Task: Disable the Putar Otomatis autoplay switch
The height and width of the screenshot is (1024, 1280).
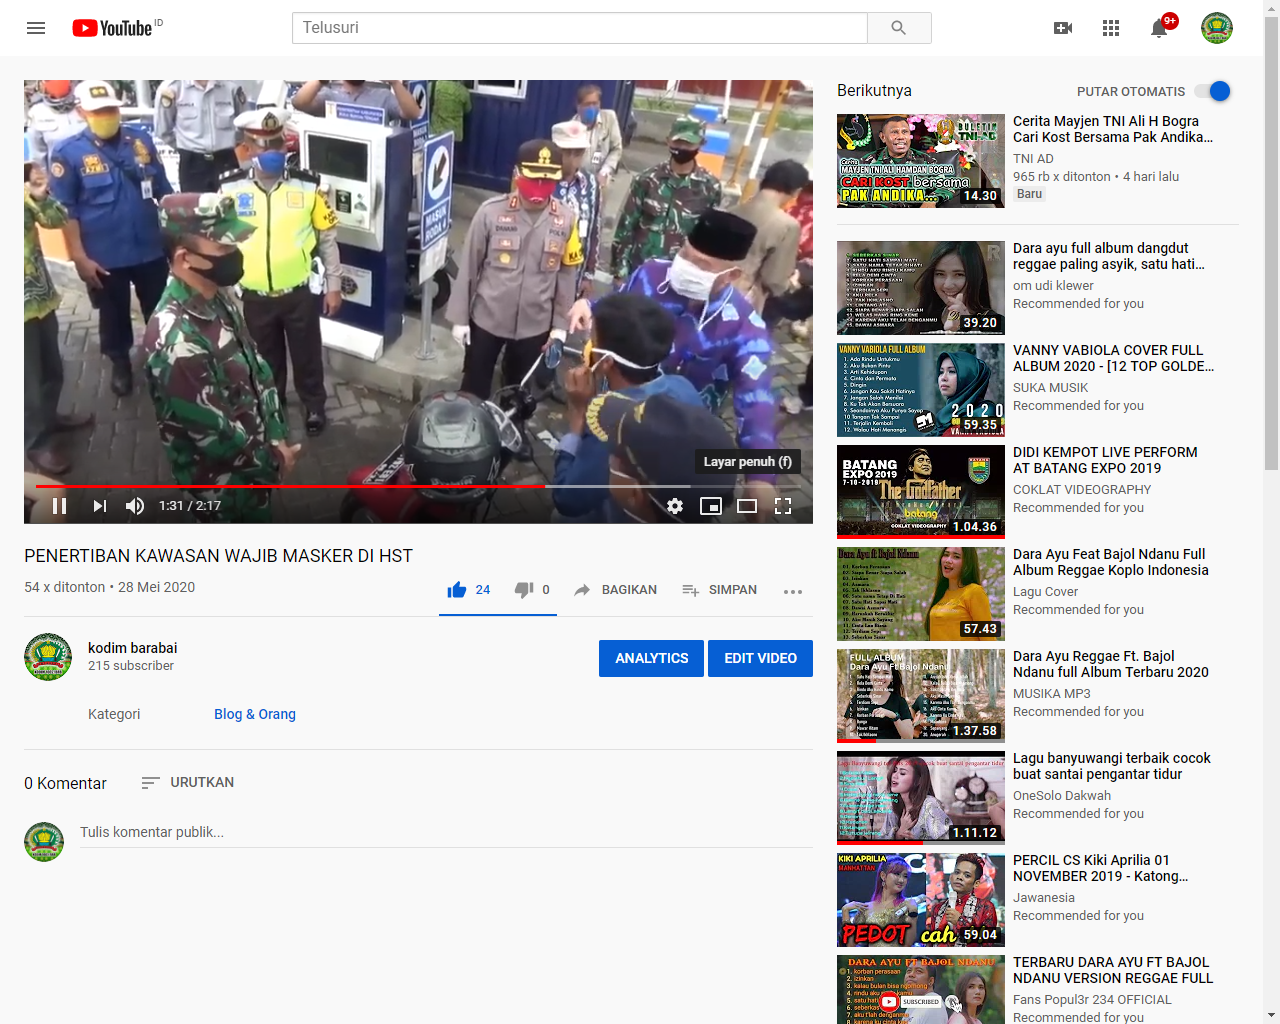Action: 1213,91
